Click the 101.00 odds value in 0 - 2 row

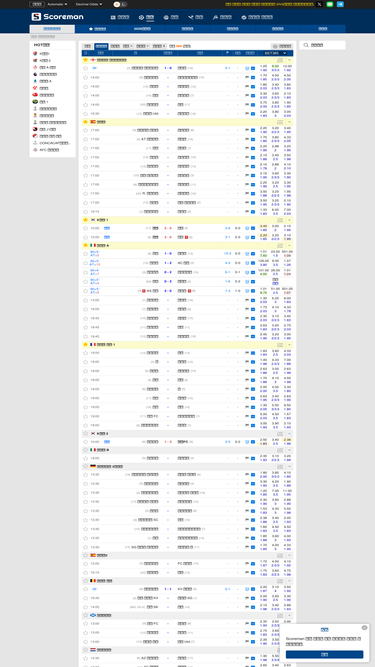(x=264, y=270)
